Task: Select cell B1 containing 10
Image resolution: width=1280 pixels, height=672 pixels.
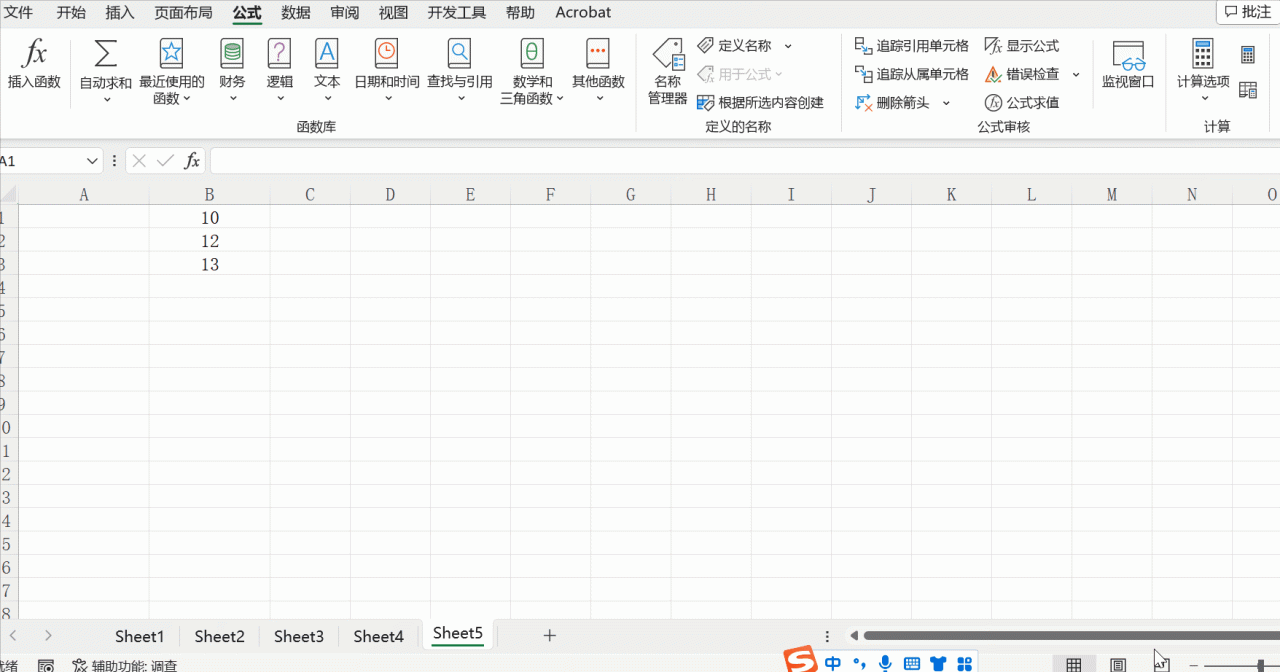Action: pyautogui.click(x=209, y=217)
